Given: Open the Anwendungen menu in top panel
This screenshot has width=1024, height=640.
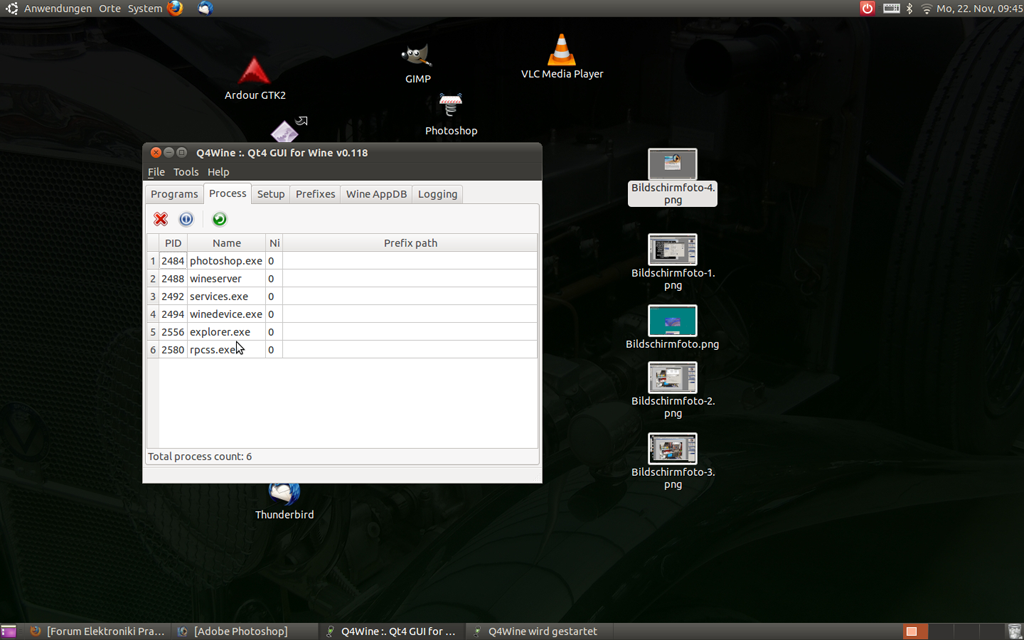Looking at the screenshot, I should pos(57,8).
